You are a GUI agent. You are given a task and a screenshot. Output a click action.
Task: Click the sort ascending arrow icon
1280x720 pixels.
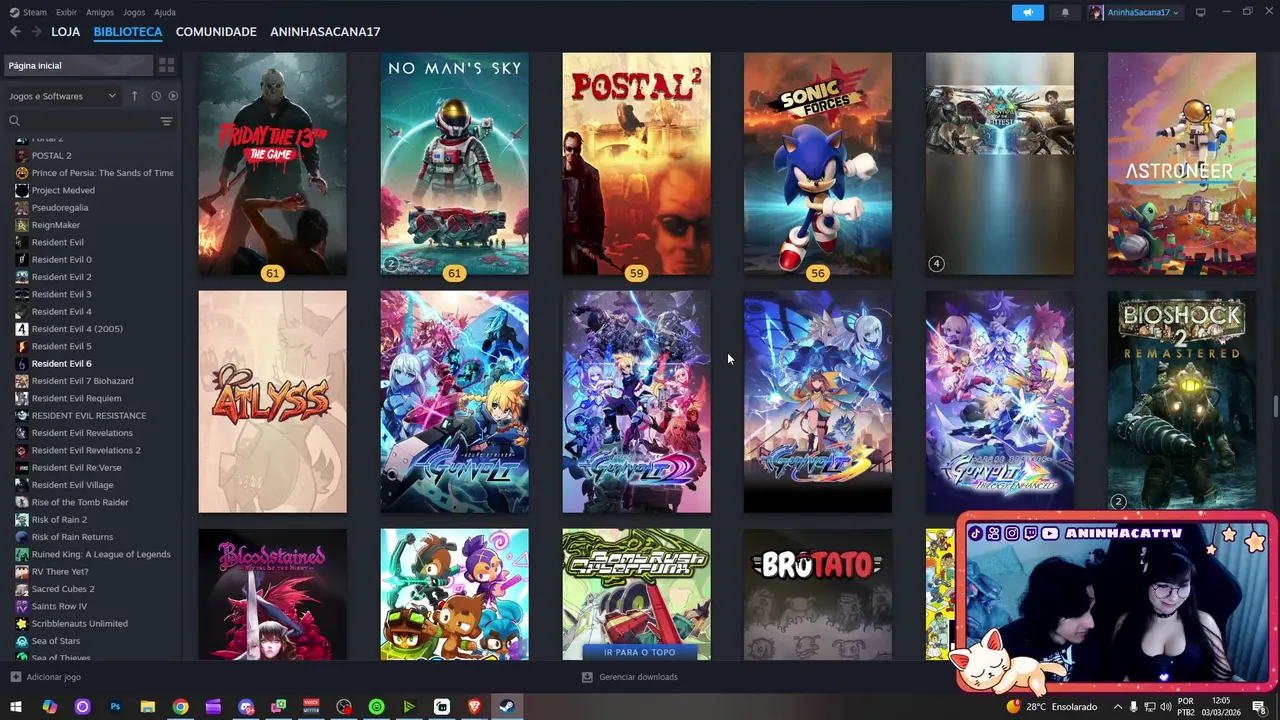(134, 96)
